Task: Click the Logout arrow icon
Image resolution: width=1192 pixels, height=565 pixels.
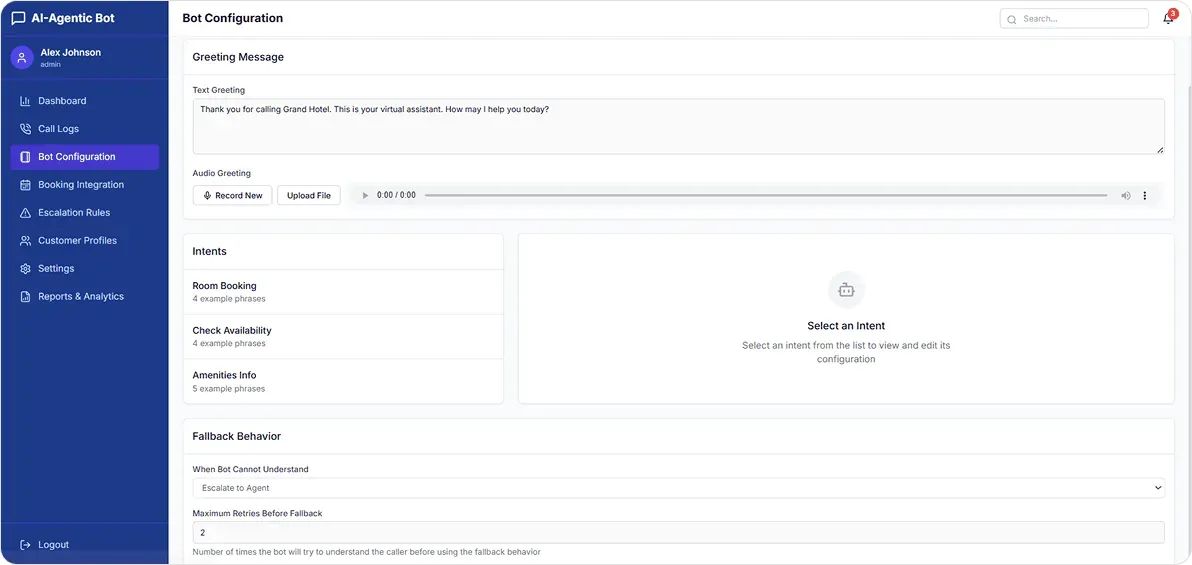Action: 25,544
